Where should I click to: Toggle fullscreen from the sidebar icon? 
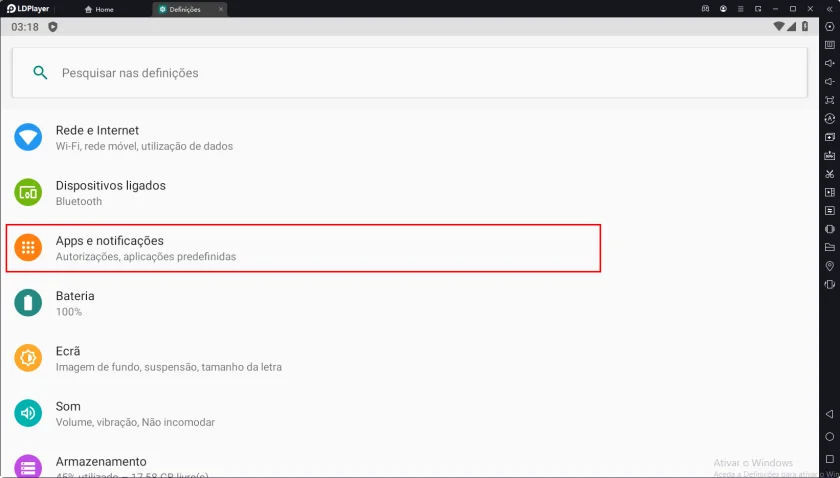tap(830, 100)
